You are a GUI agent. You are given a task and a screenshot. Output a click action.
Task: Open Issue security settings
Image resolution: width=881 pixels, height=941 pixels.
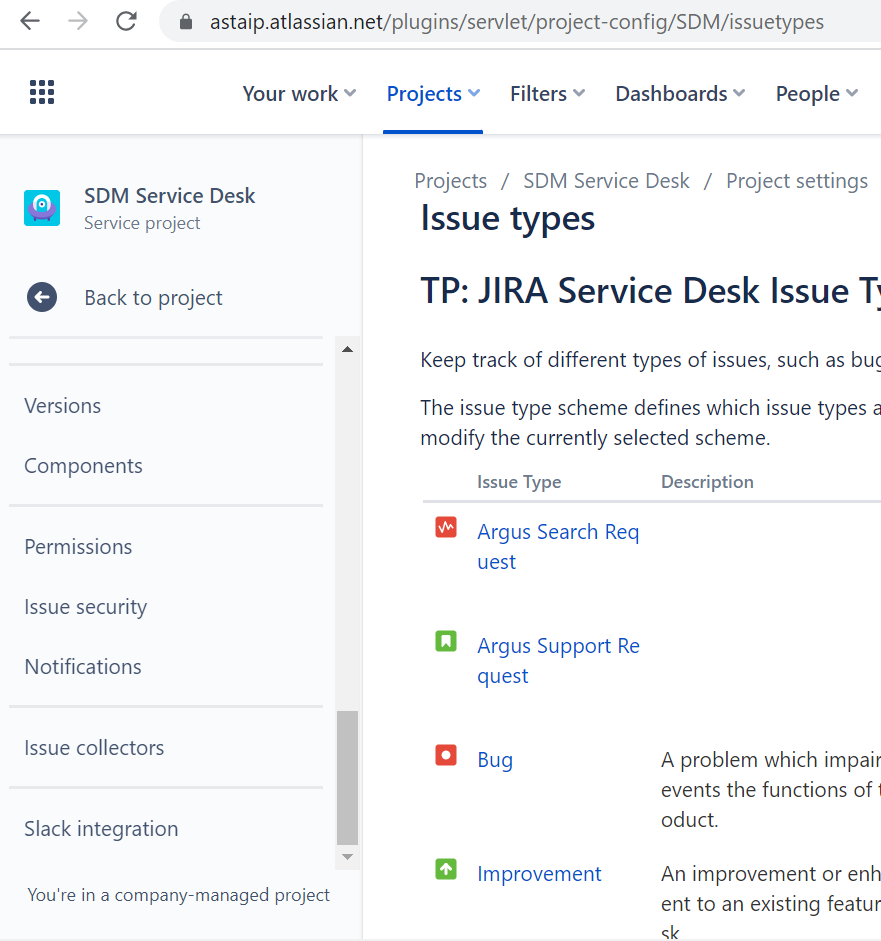pos(86,607)
